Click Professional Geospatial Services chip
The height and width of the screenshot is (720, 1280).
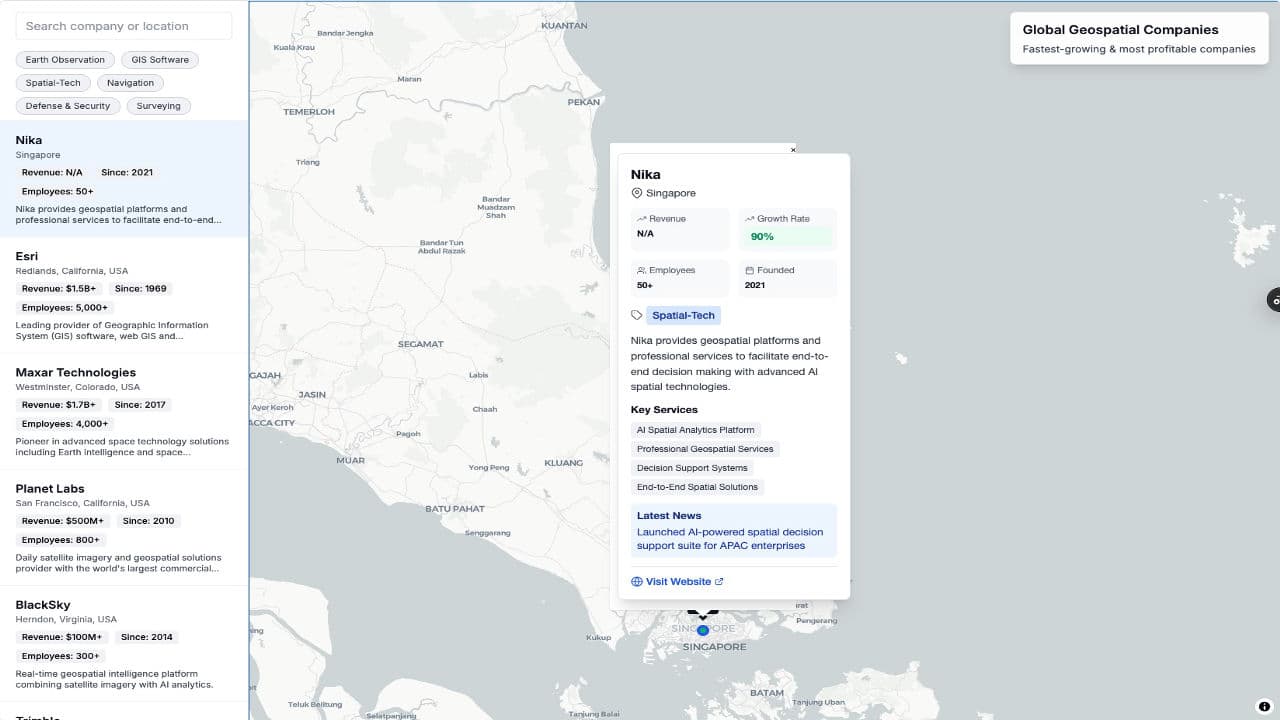click(705, 449)
